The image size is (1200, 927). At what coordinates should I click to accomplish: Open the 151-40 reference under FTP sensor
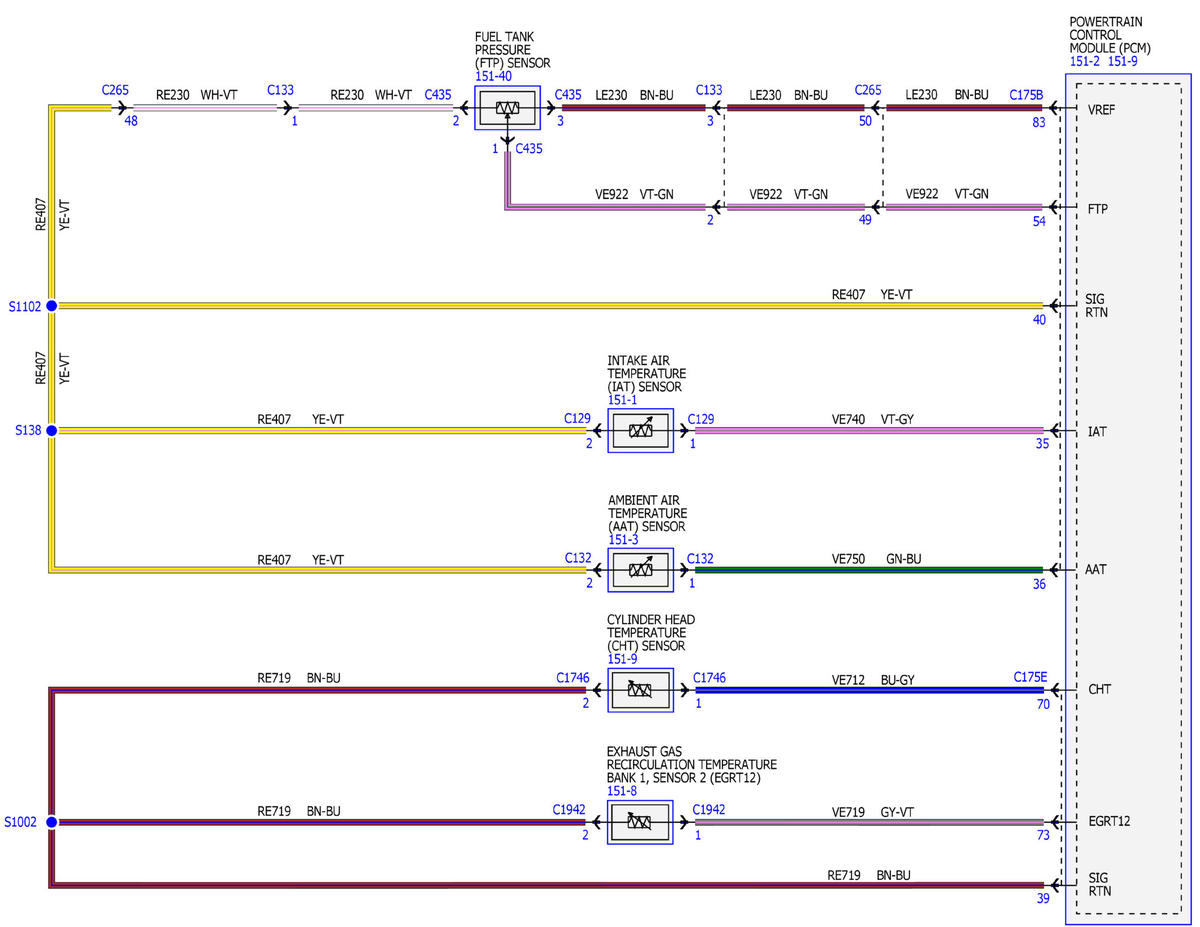pos(494,76)
